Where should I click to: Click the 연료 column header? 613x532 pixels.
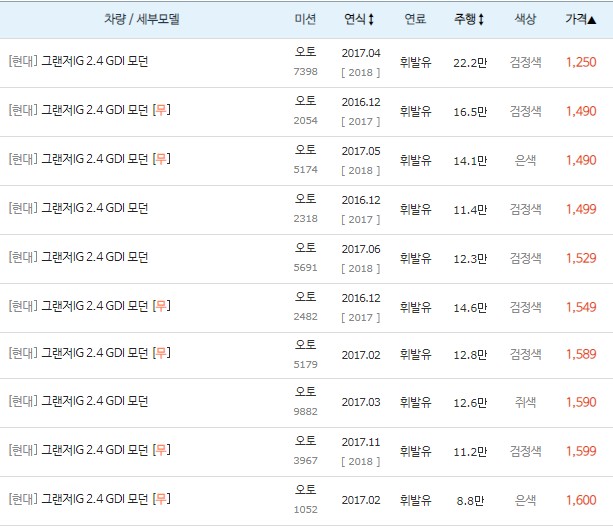415,19
